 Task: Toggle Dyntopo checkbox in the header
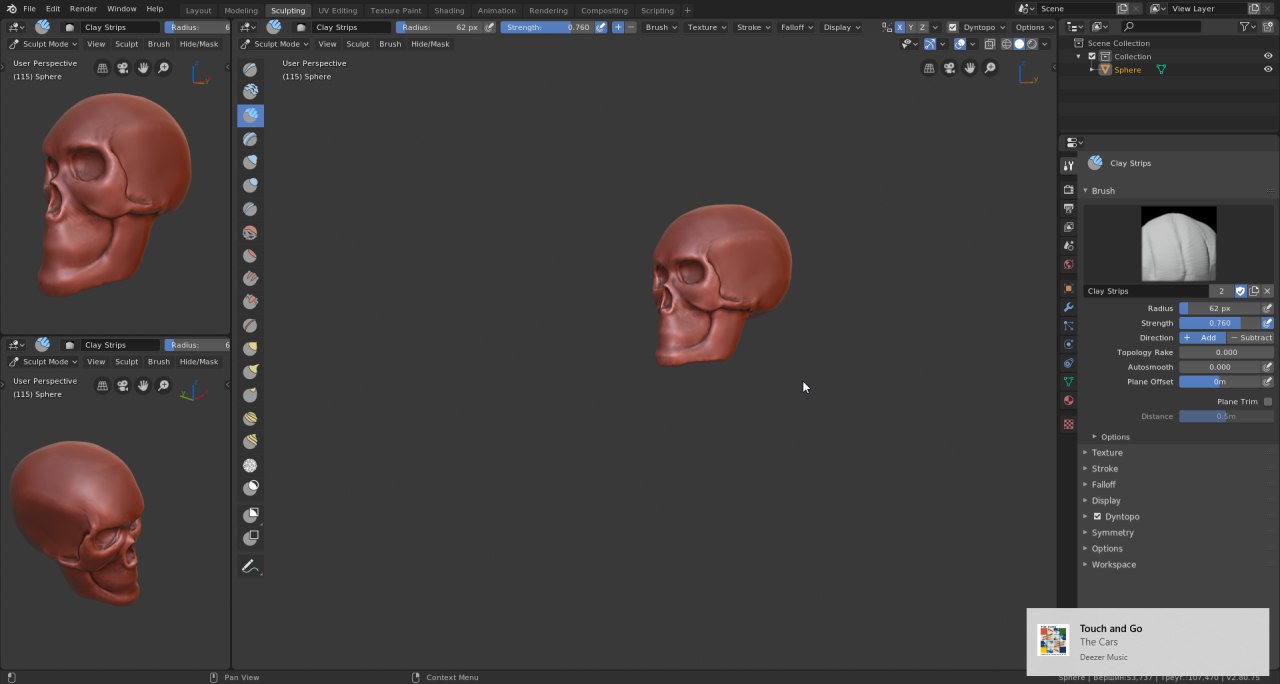(x=952, y=27)
